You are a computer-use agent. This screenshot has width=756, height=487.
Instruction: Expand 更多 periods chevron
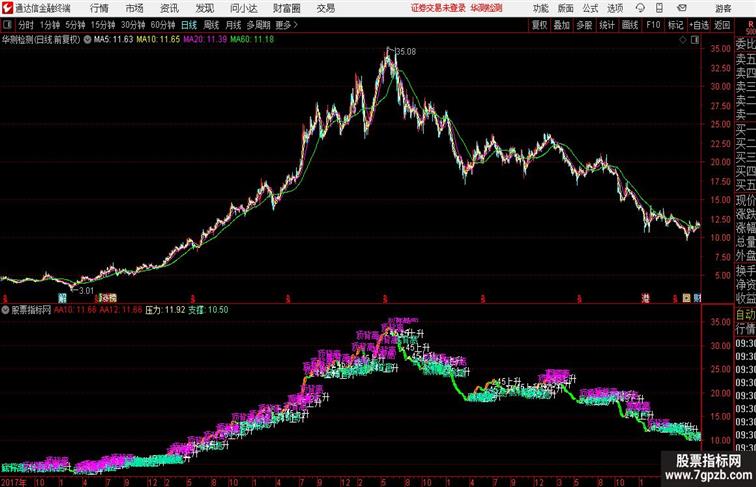(x=286, y=25)
